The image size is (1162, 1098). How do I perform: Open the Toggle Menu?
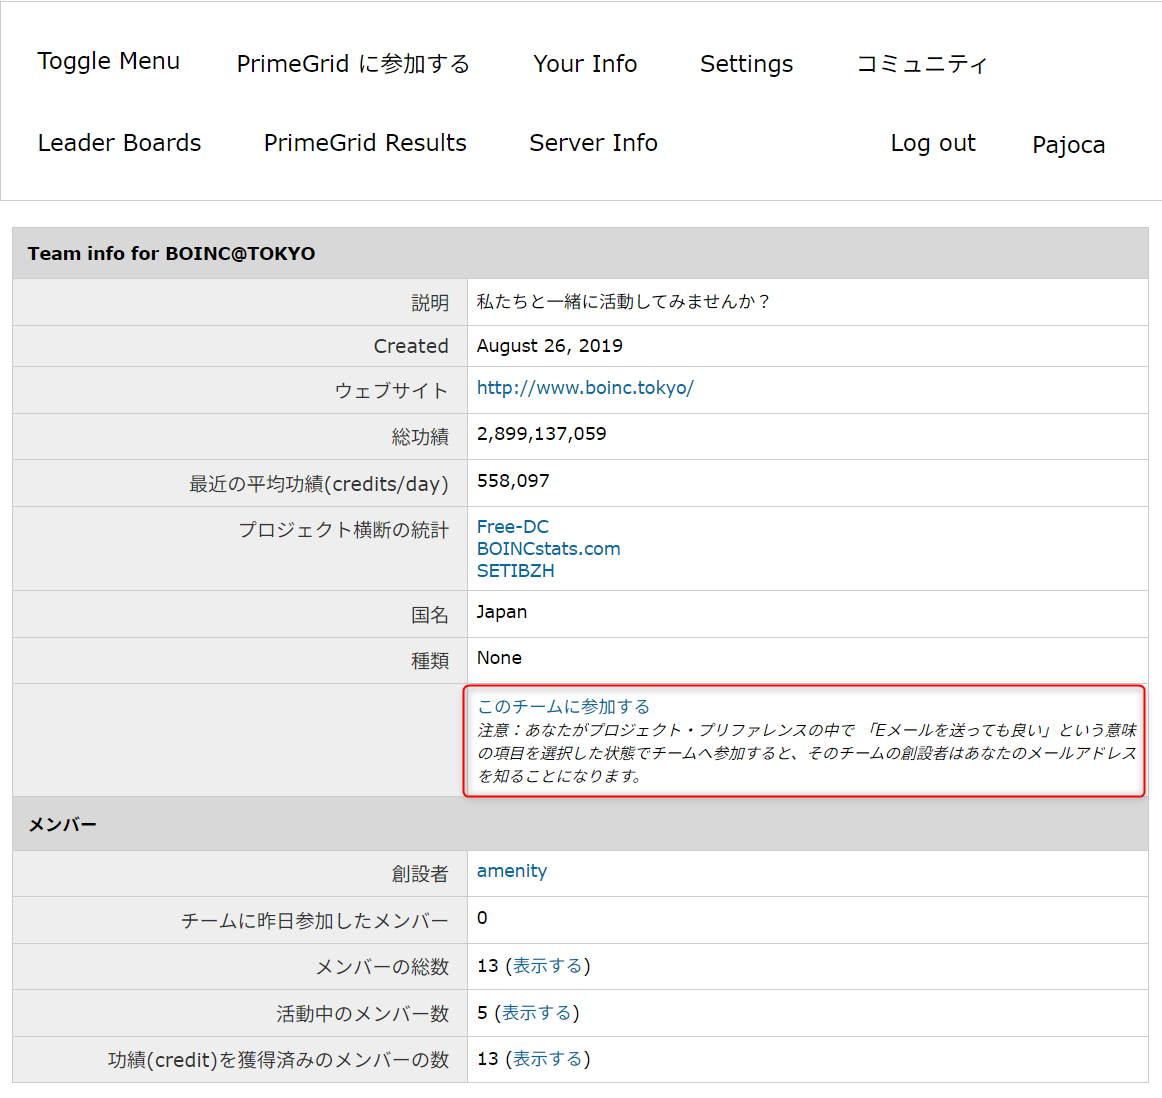[108, 61]
